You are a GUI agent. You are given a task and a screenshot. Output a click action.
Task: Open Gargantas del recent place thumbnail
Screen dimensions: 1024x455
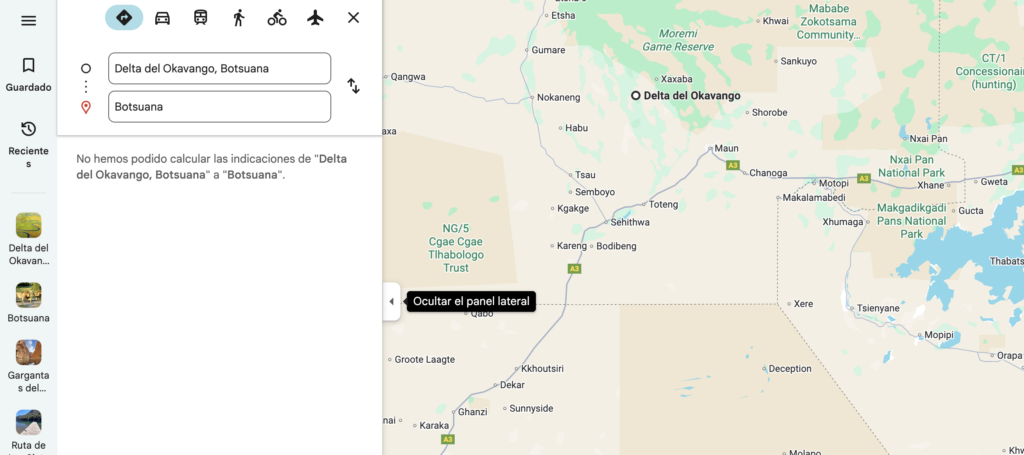(x=28, y=353)
